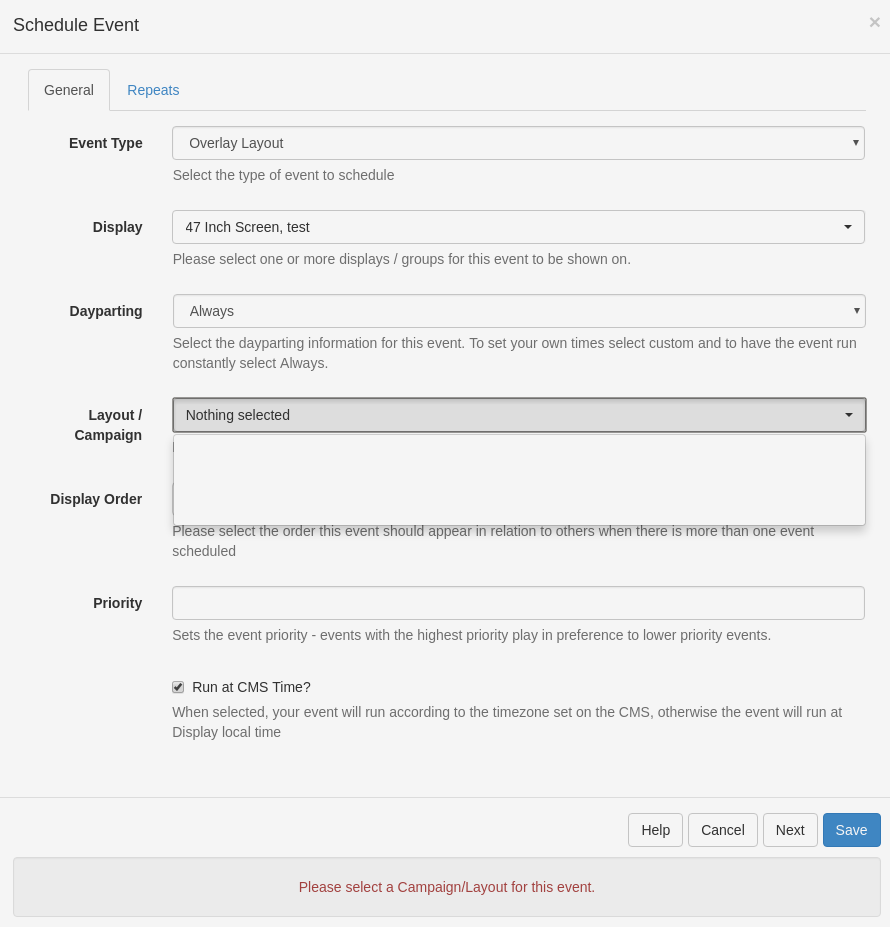Toggle via the Run at CMS Time? label
The height and width of the screenshot is (927, 890).
tap(251, 687)
